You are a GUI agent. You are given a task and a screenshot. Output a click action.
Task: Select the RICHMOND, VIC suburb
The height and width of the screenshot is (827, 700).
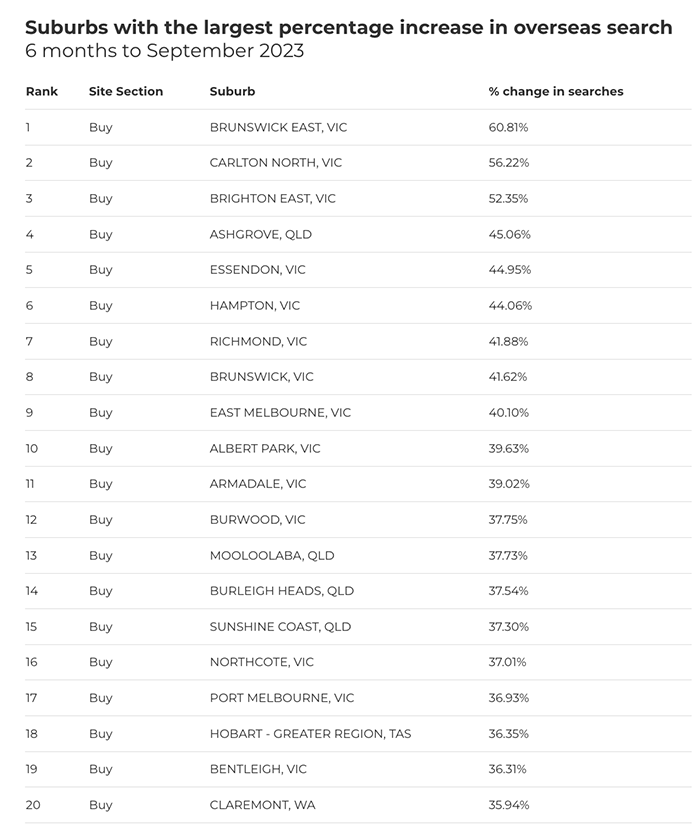[x=258, y=341]
